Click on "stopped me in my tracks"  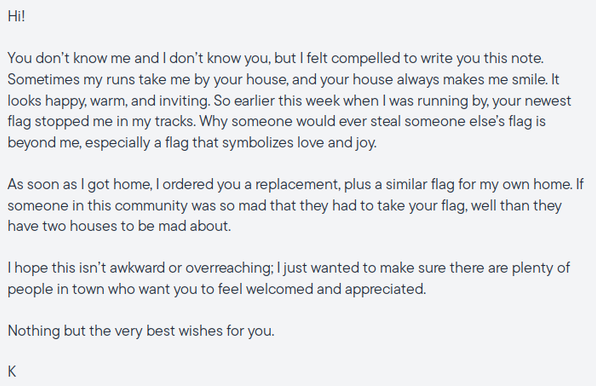pos(115,122)
